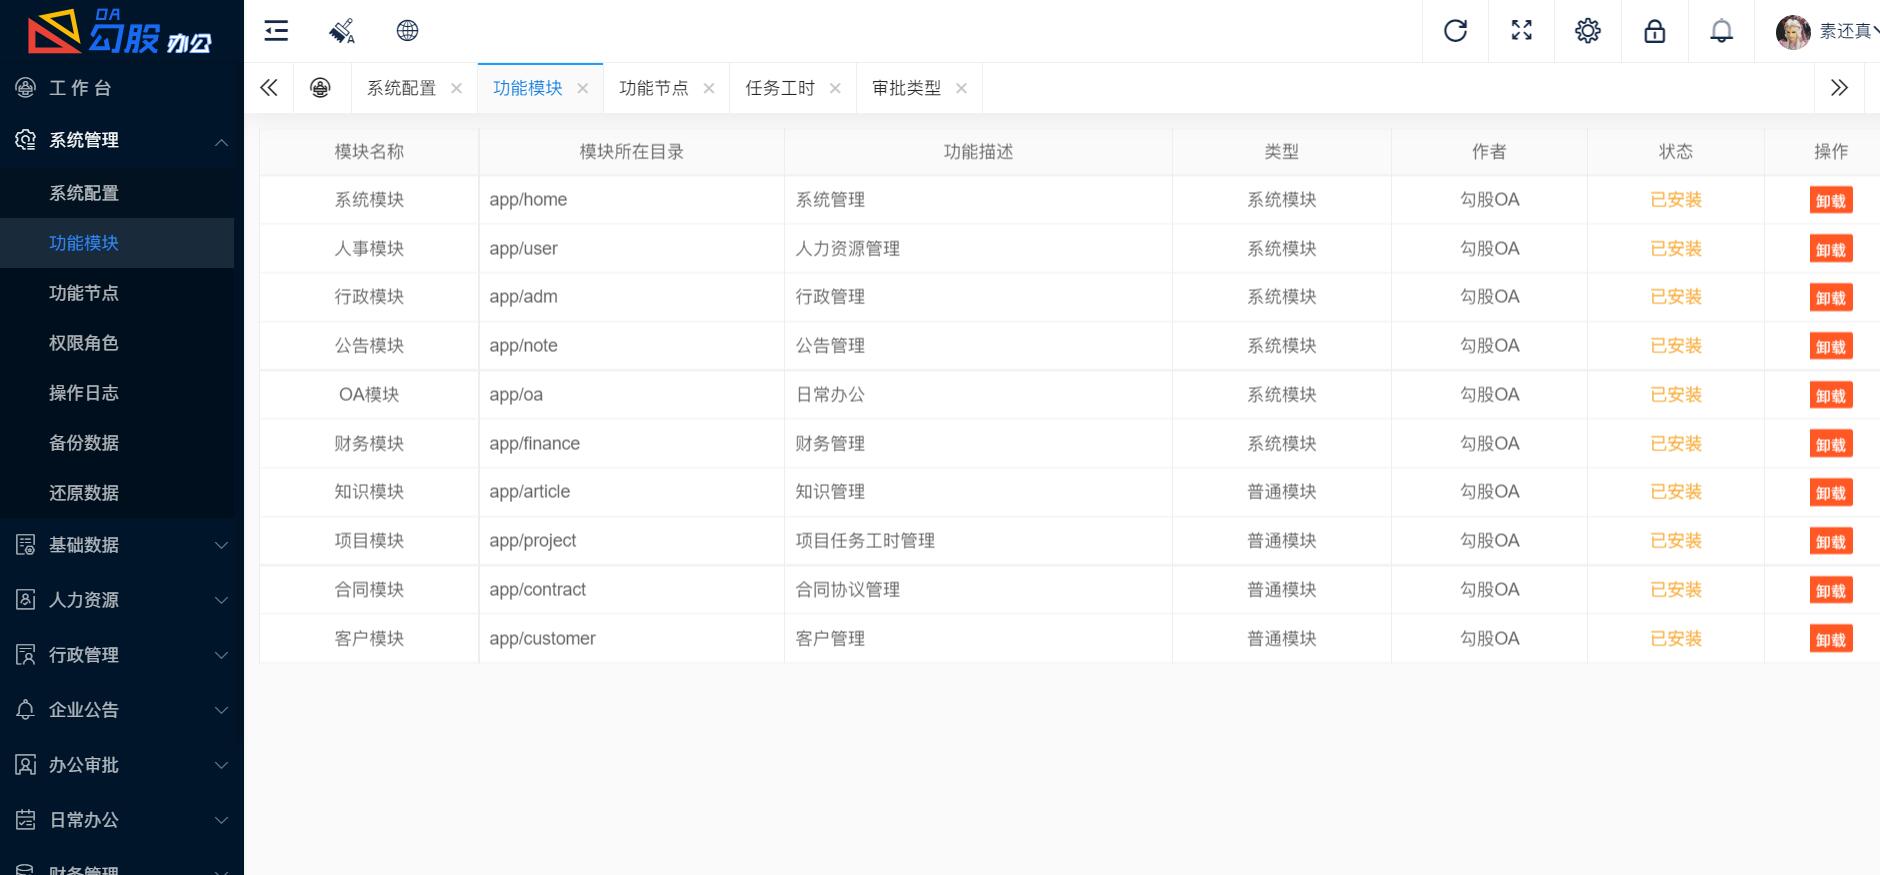Expand the 人力资源 sidebar menu
1880x875 pixels.
(x=120, y=600)
